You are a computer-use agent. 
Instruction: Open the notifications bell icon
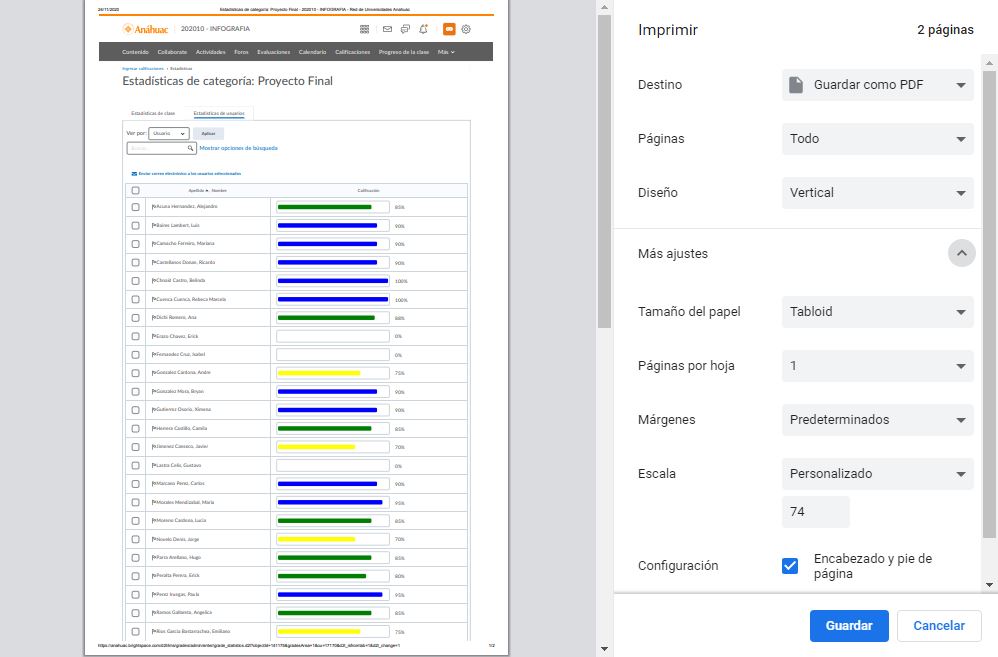(424, 29)
